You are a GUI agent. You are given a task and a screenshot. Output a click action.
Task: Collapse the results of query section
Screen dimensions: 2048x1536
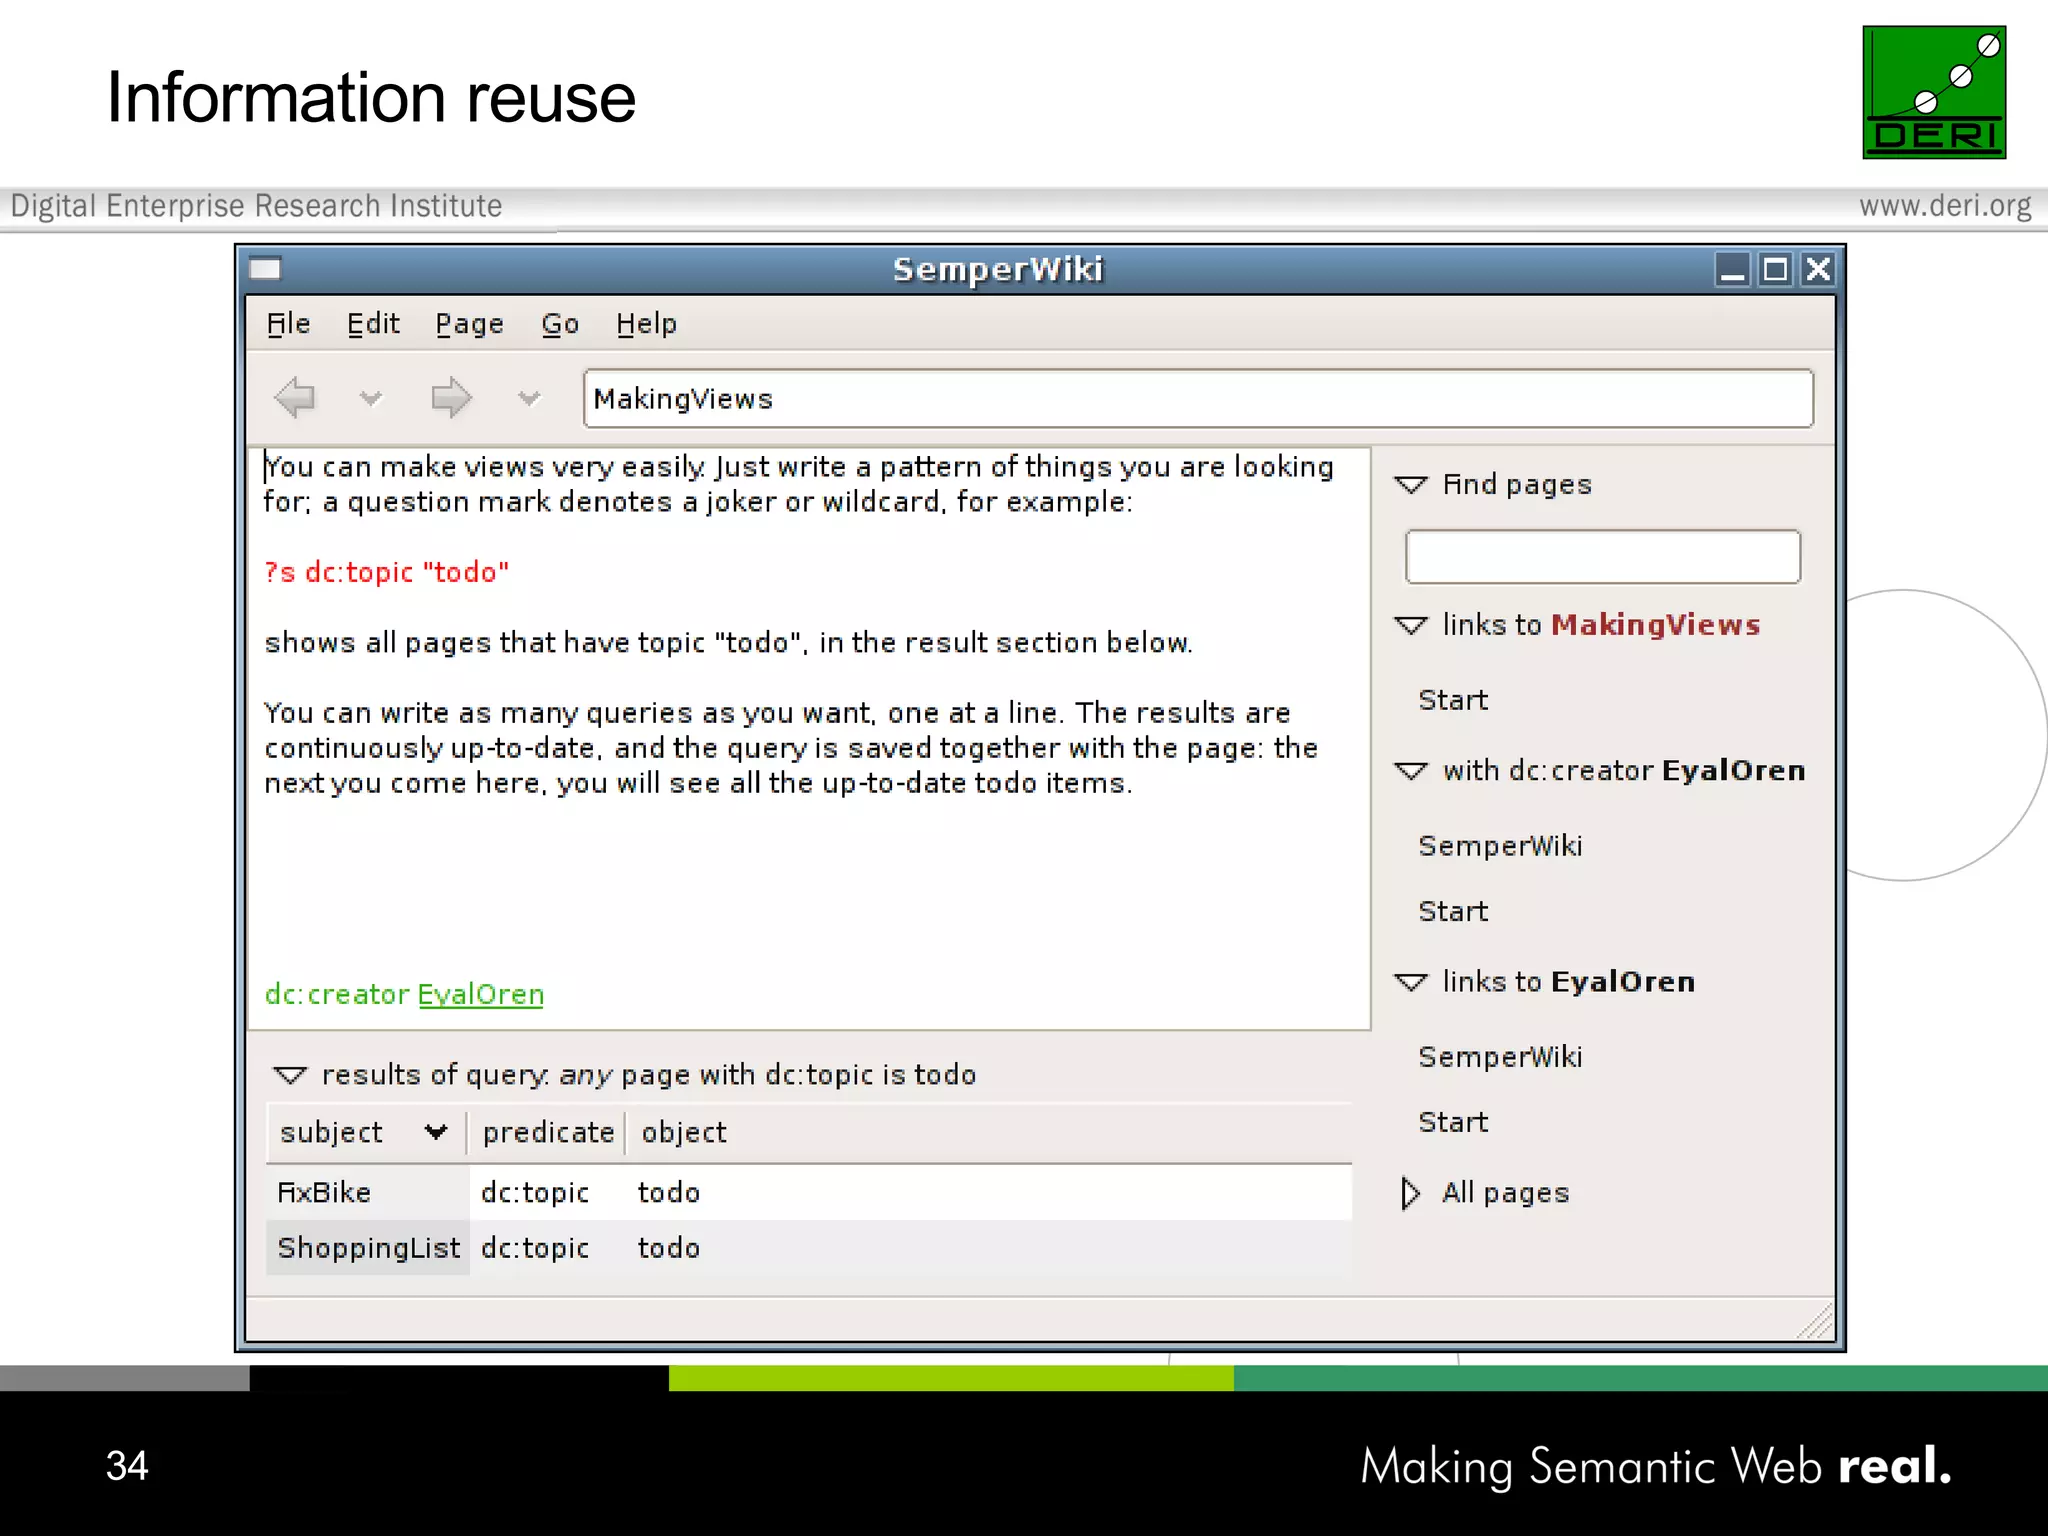coord(290,1076)
